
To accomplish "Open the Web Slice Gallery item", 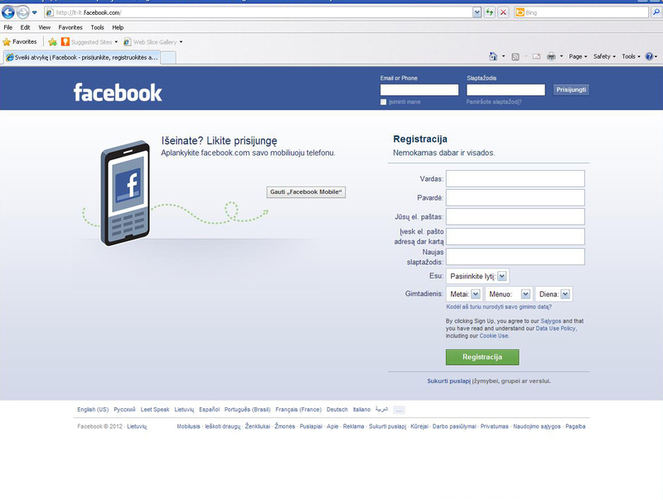I will tap(153, 42).
